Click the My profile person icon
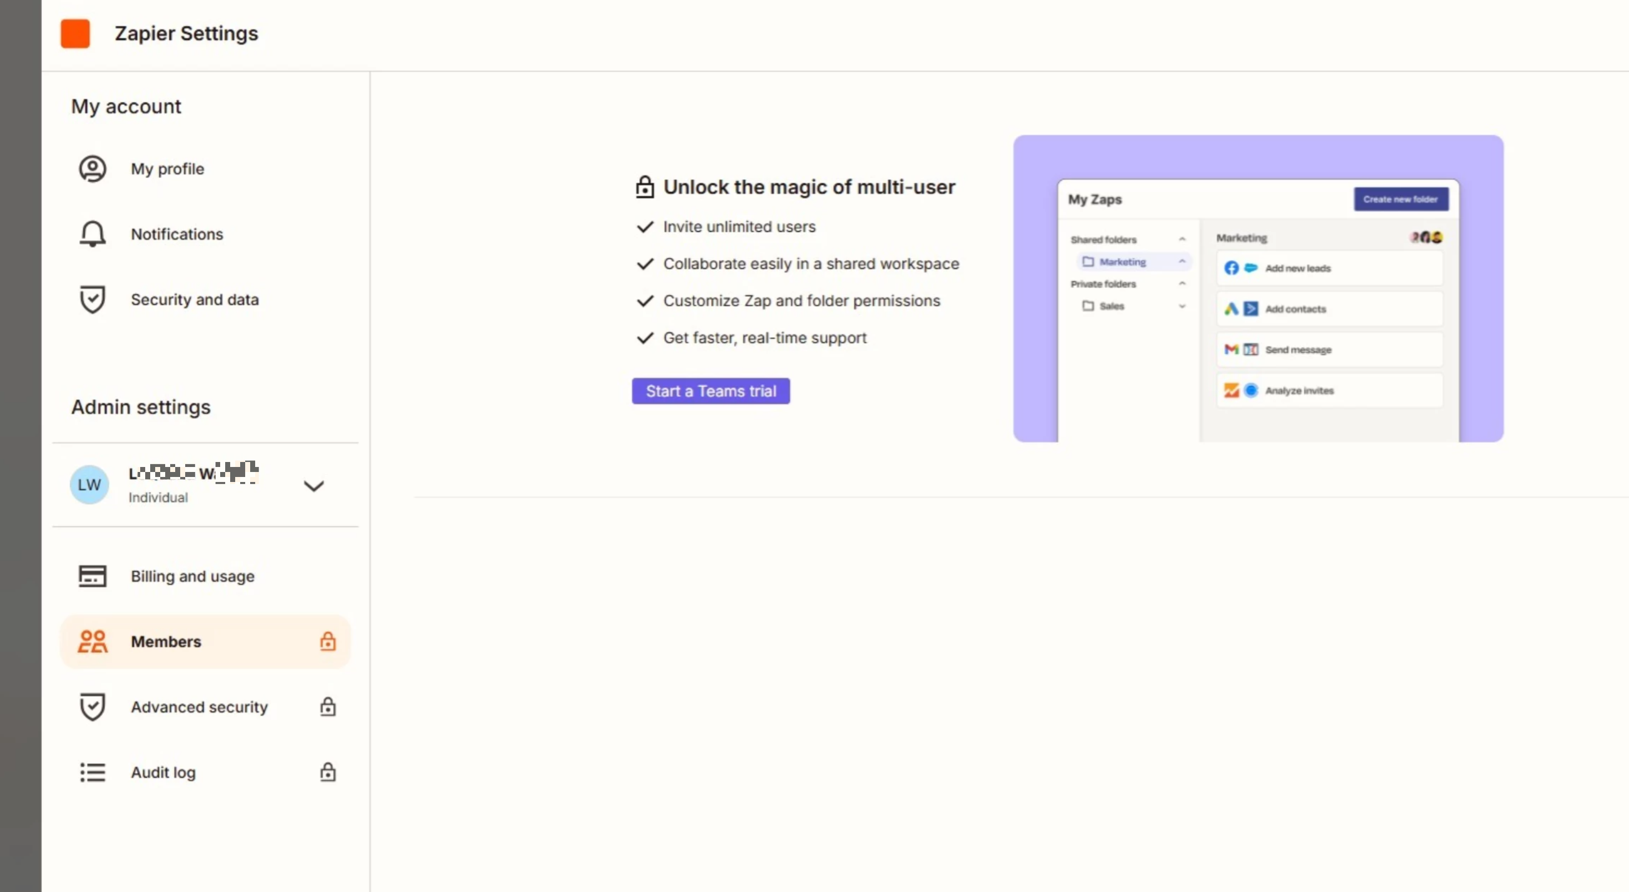The height and width of the screenshot is (892, 1629). pyautogui.click(x=92, y=169)
